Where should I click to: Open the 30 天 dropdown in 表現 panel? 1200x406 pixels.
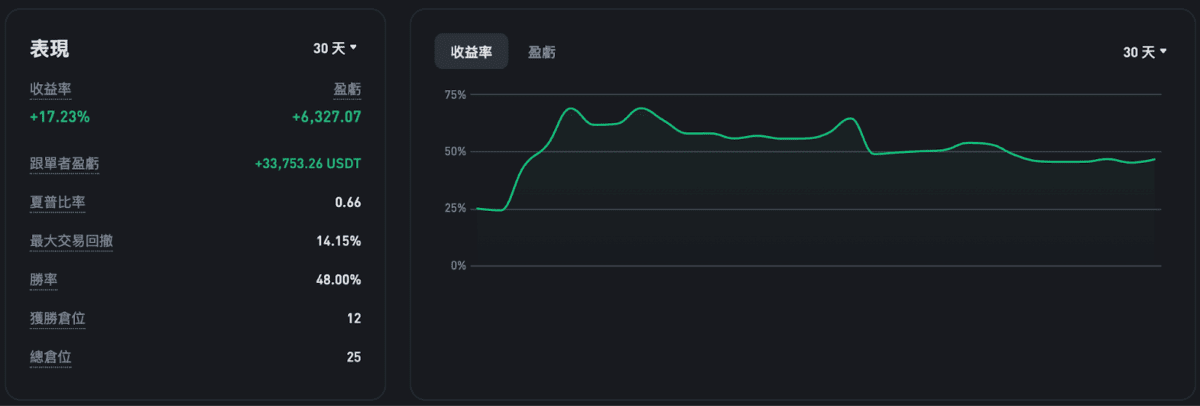pos(335,48)
